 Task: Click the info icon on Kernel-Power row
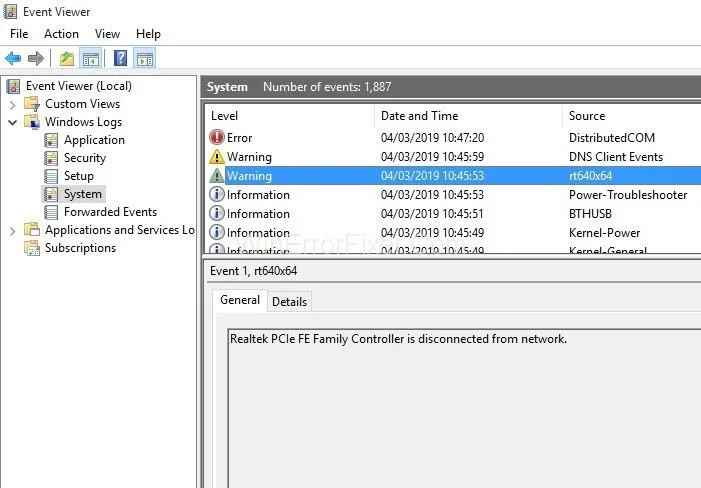(217, 232)
